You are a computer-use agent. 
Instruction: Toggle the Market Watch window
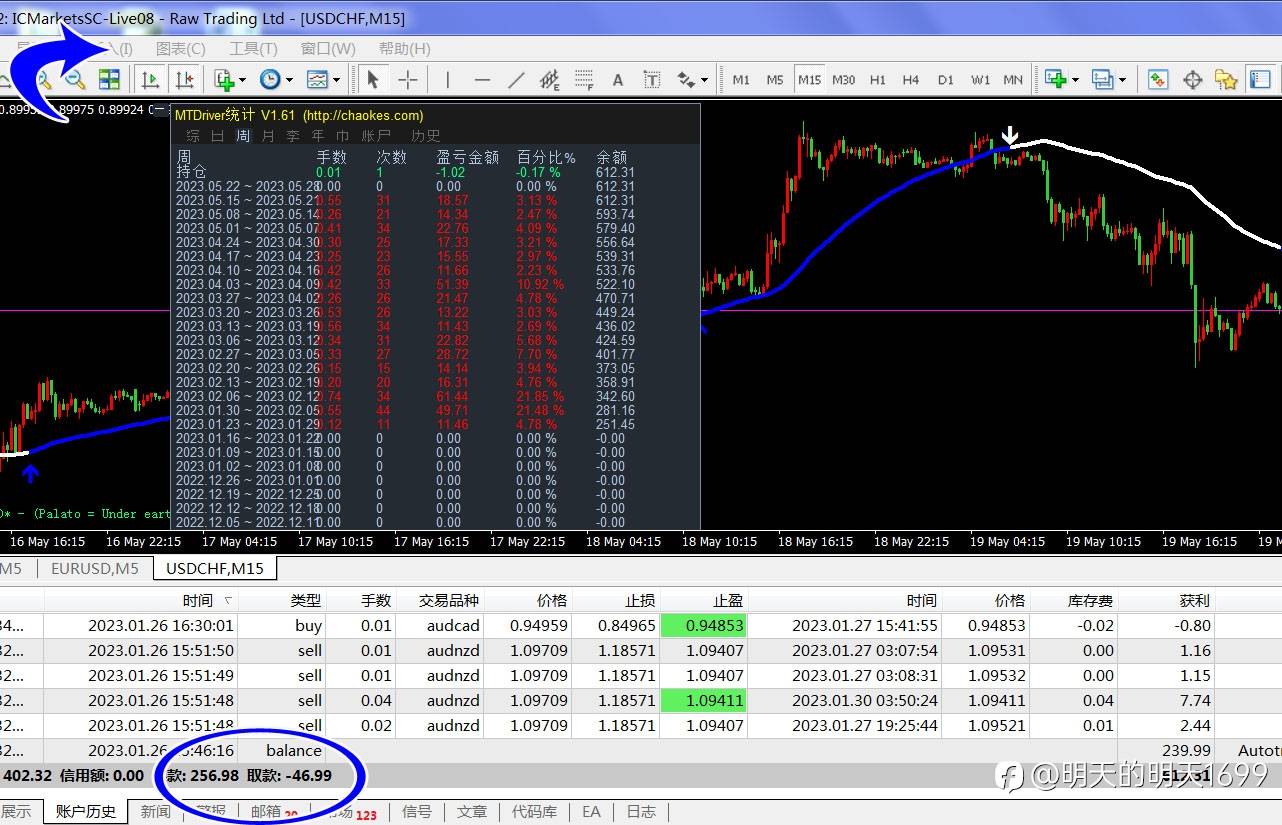coord(1158,80)
